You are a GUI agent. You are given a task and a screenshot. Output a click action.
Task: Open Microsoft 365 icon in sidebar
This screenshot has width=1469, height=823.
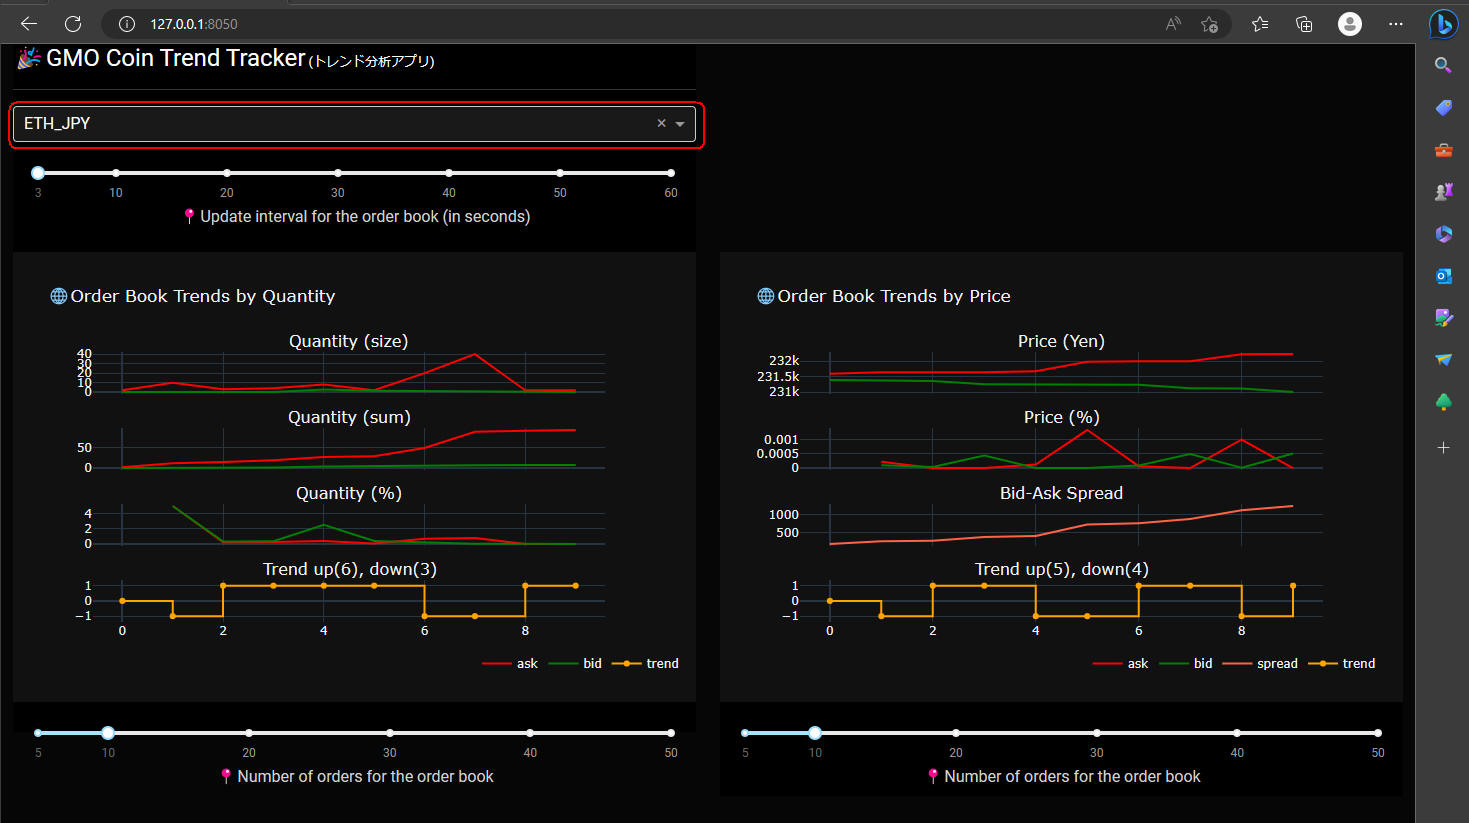click(x=1443, y=234)
